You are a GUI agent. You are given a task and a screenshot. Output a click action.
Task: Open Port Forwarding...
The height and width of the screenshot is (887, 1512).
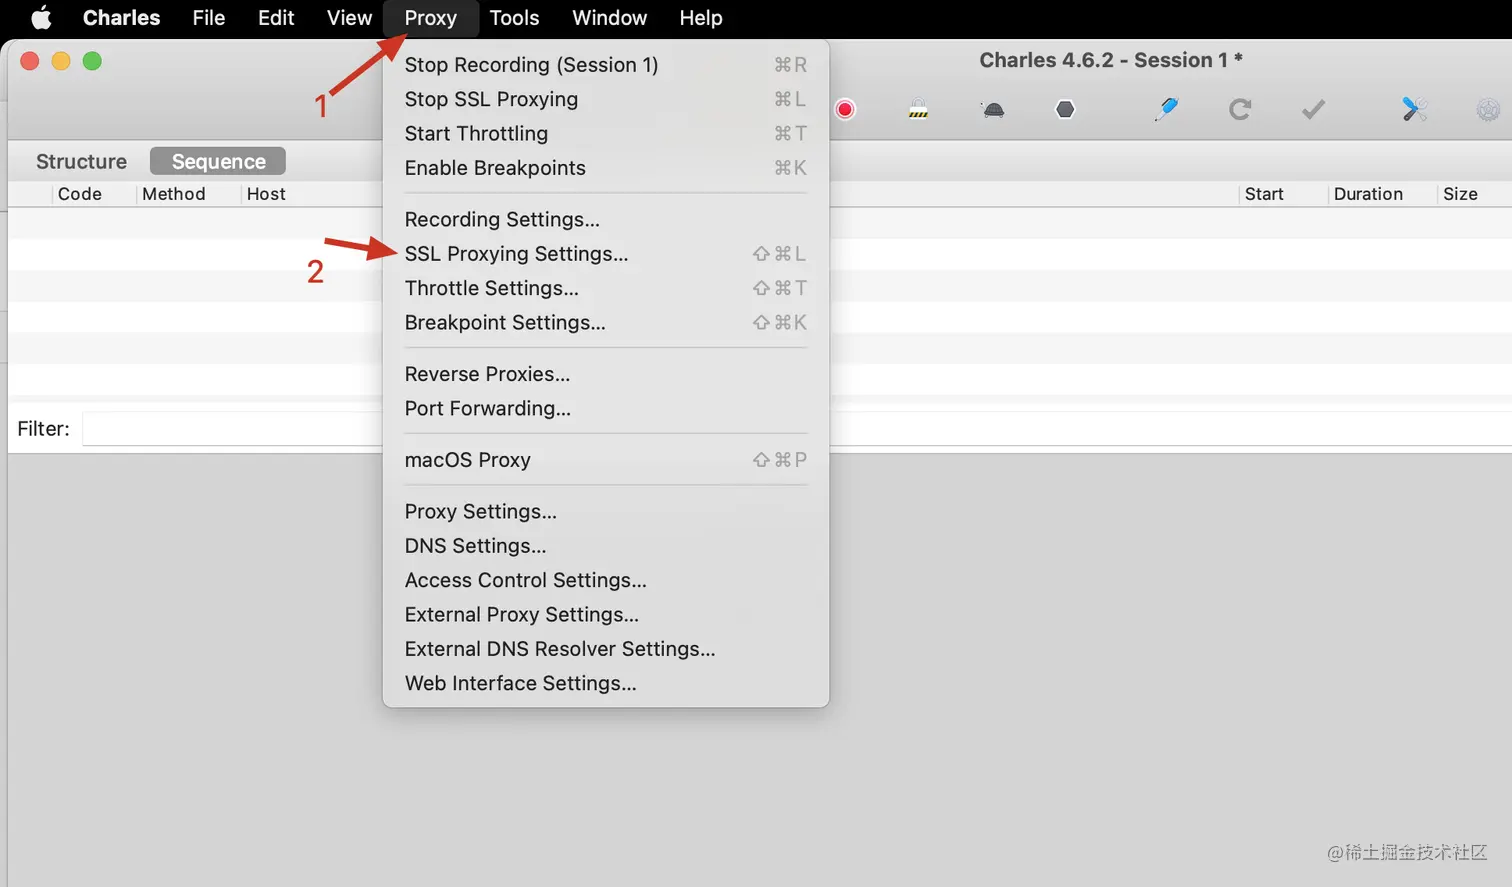605,408
